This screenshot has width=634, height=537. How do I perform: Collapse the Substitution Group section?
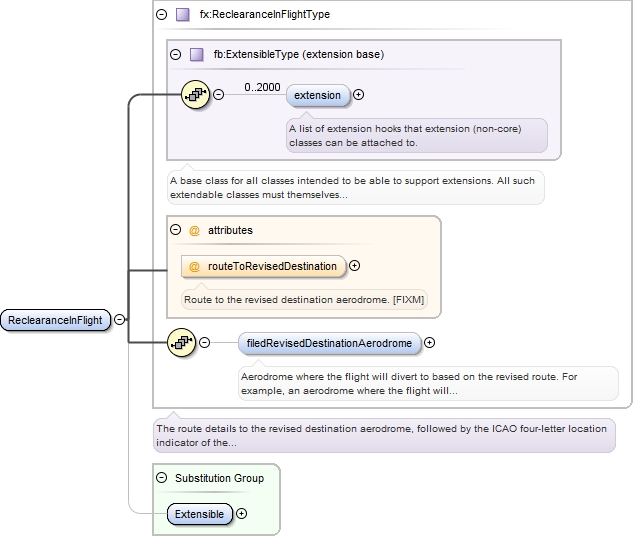162,478
